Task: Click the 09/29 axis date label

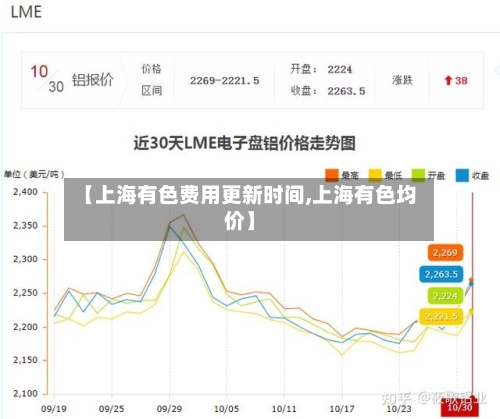Action: (169, 408)
